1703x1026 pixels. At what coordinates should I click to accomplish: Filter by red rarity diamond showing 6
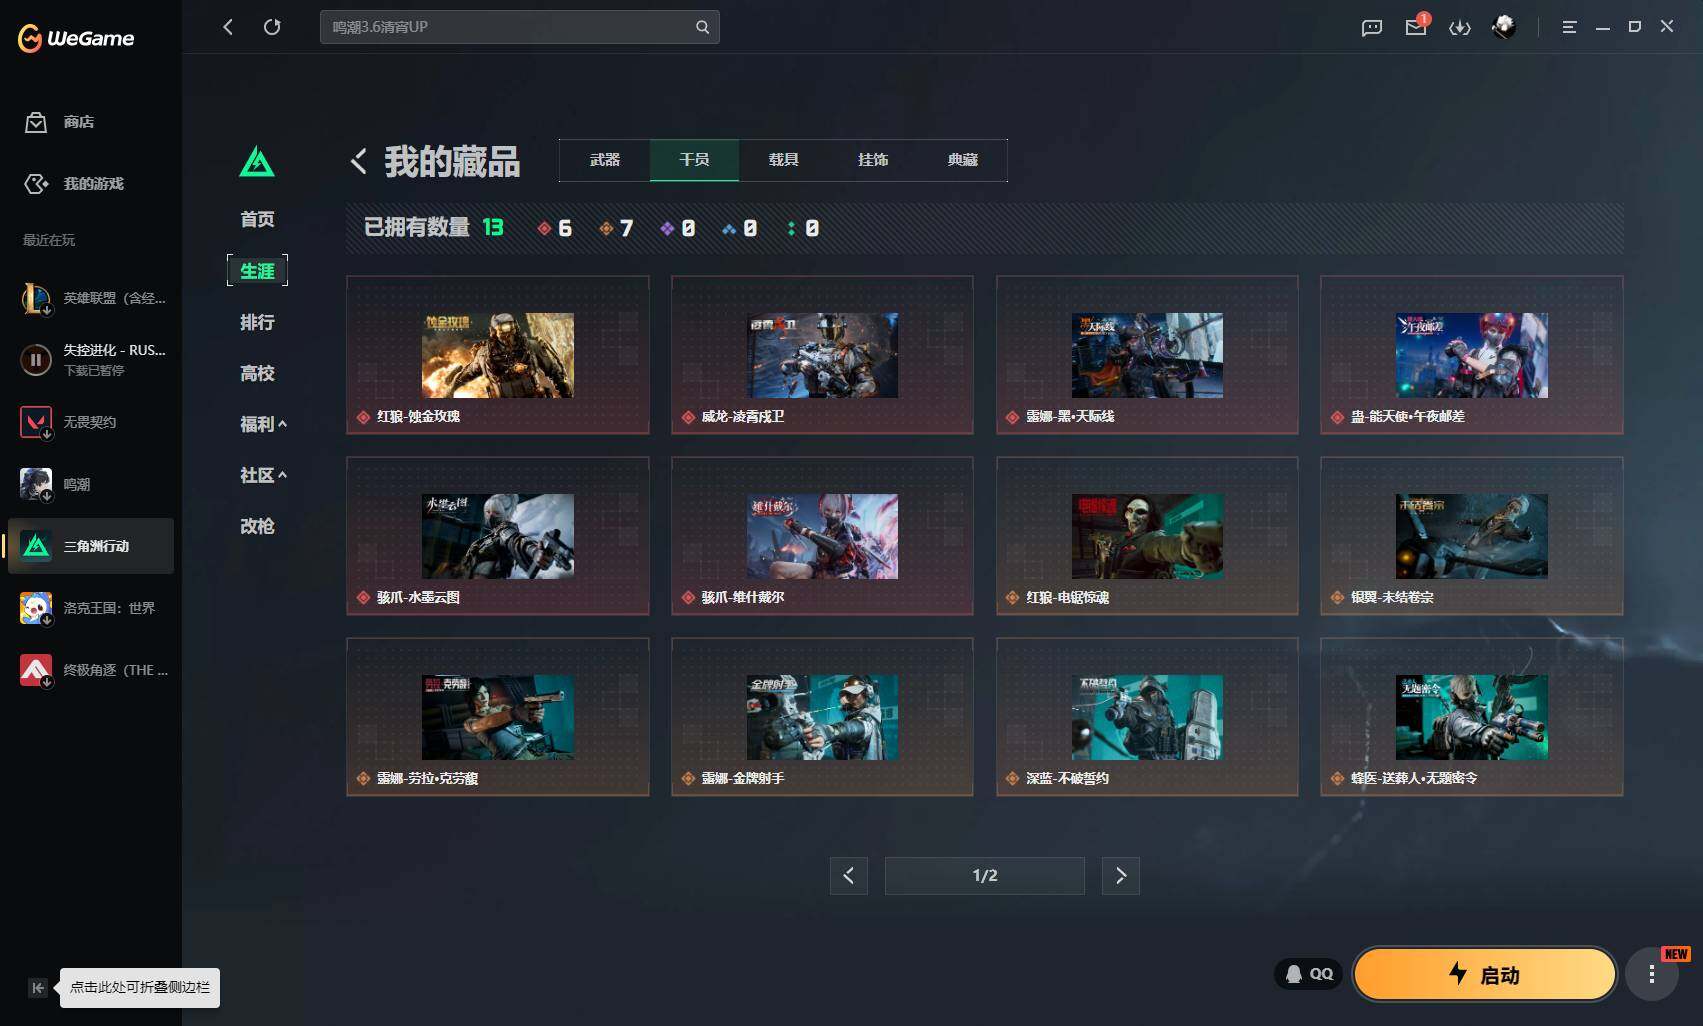coord(555,228)
